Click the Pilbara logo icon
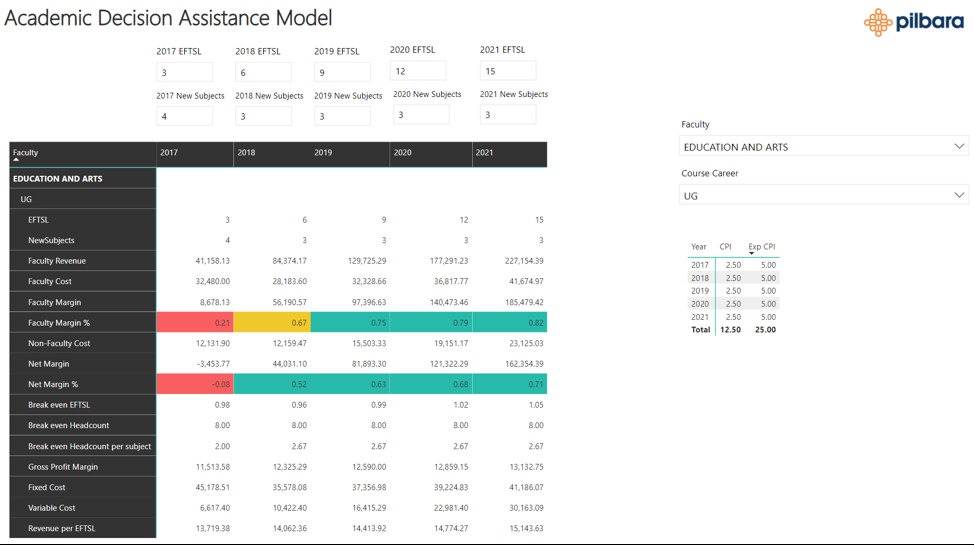The image size is (974, 545). tap(878, 23)
